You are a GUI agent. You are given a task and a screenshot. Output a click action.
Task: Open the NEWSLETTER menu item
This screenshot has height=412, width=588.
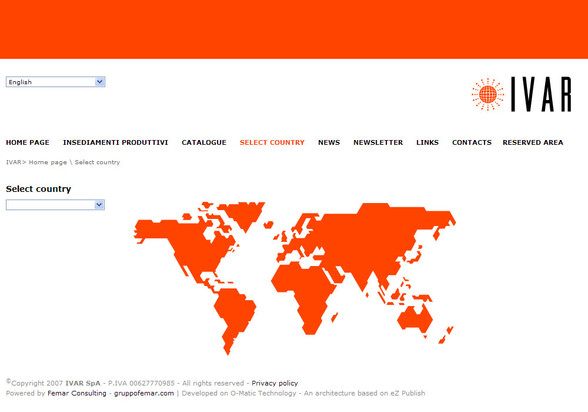(378, 142)
